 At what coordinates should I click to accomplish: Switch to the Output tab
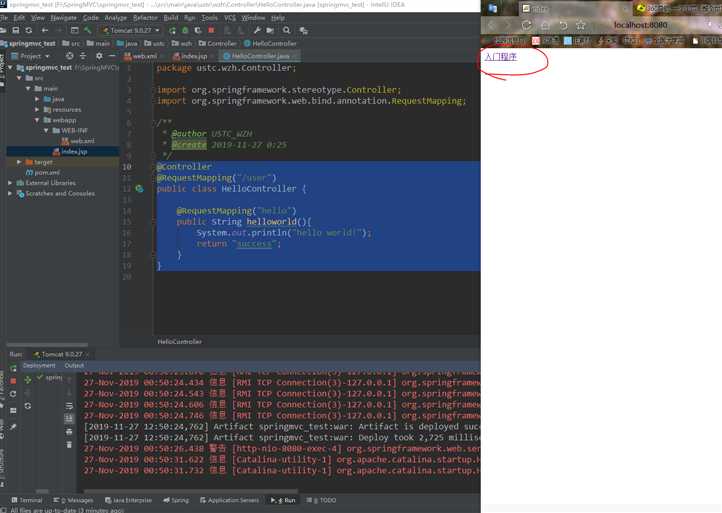click(74, 366)
